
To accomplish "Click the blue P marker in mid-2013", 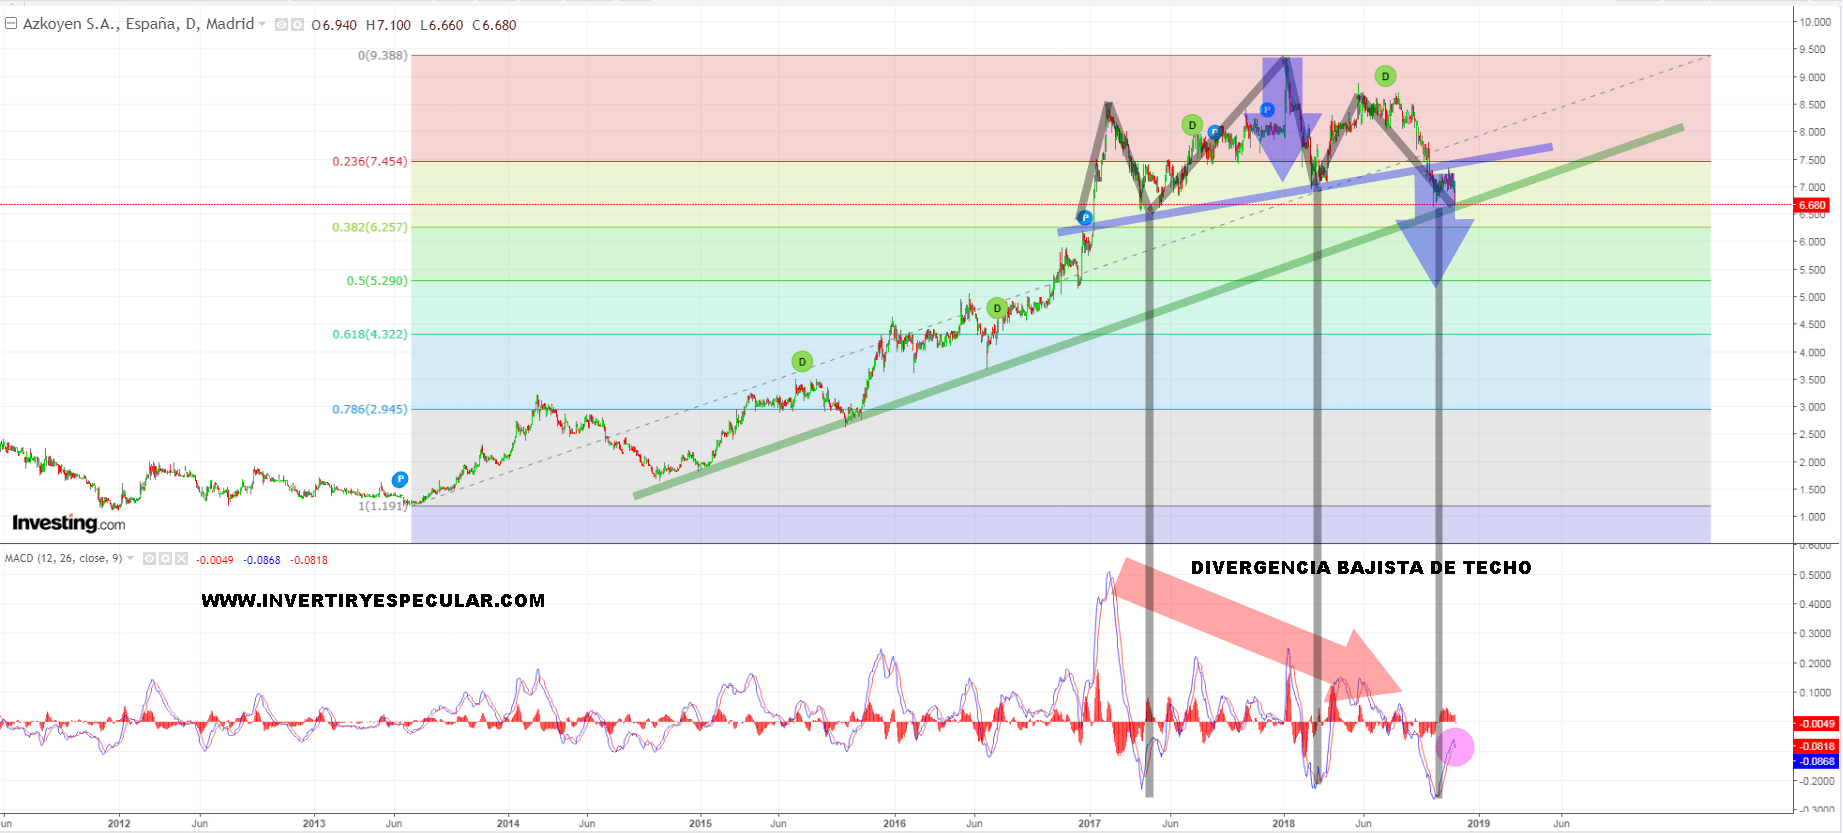I will click(400, 479).
